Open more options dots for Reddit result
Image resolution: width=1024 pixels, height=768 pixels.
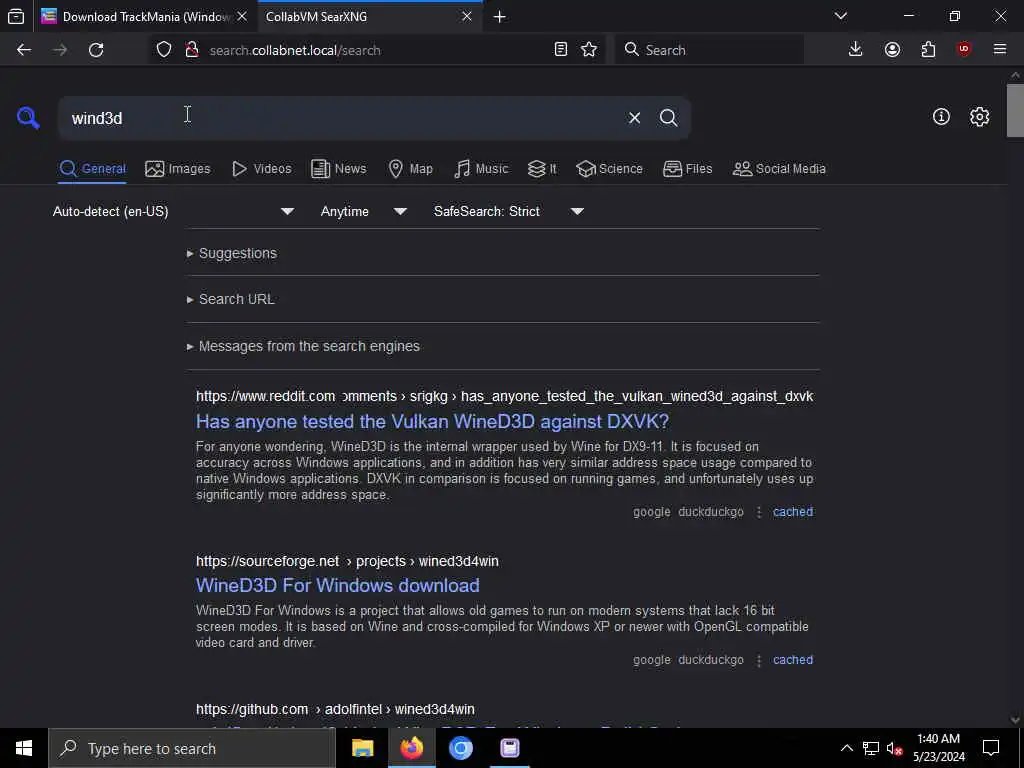(758, 513)
